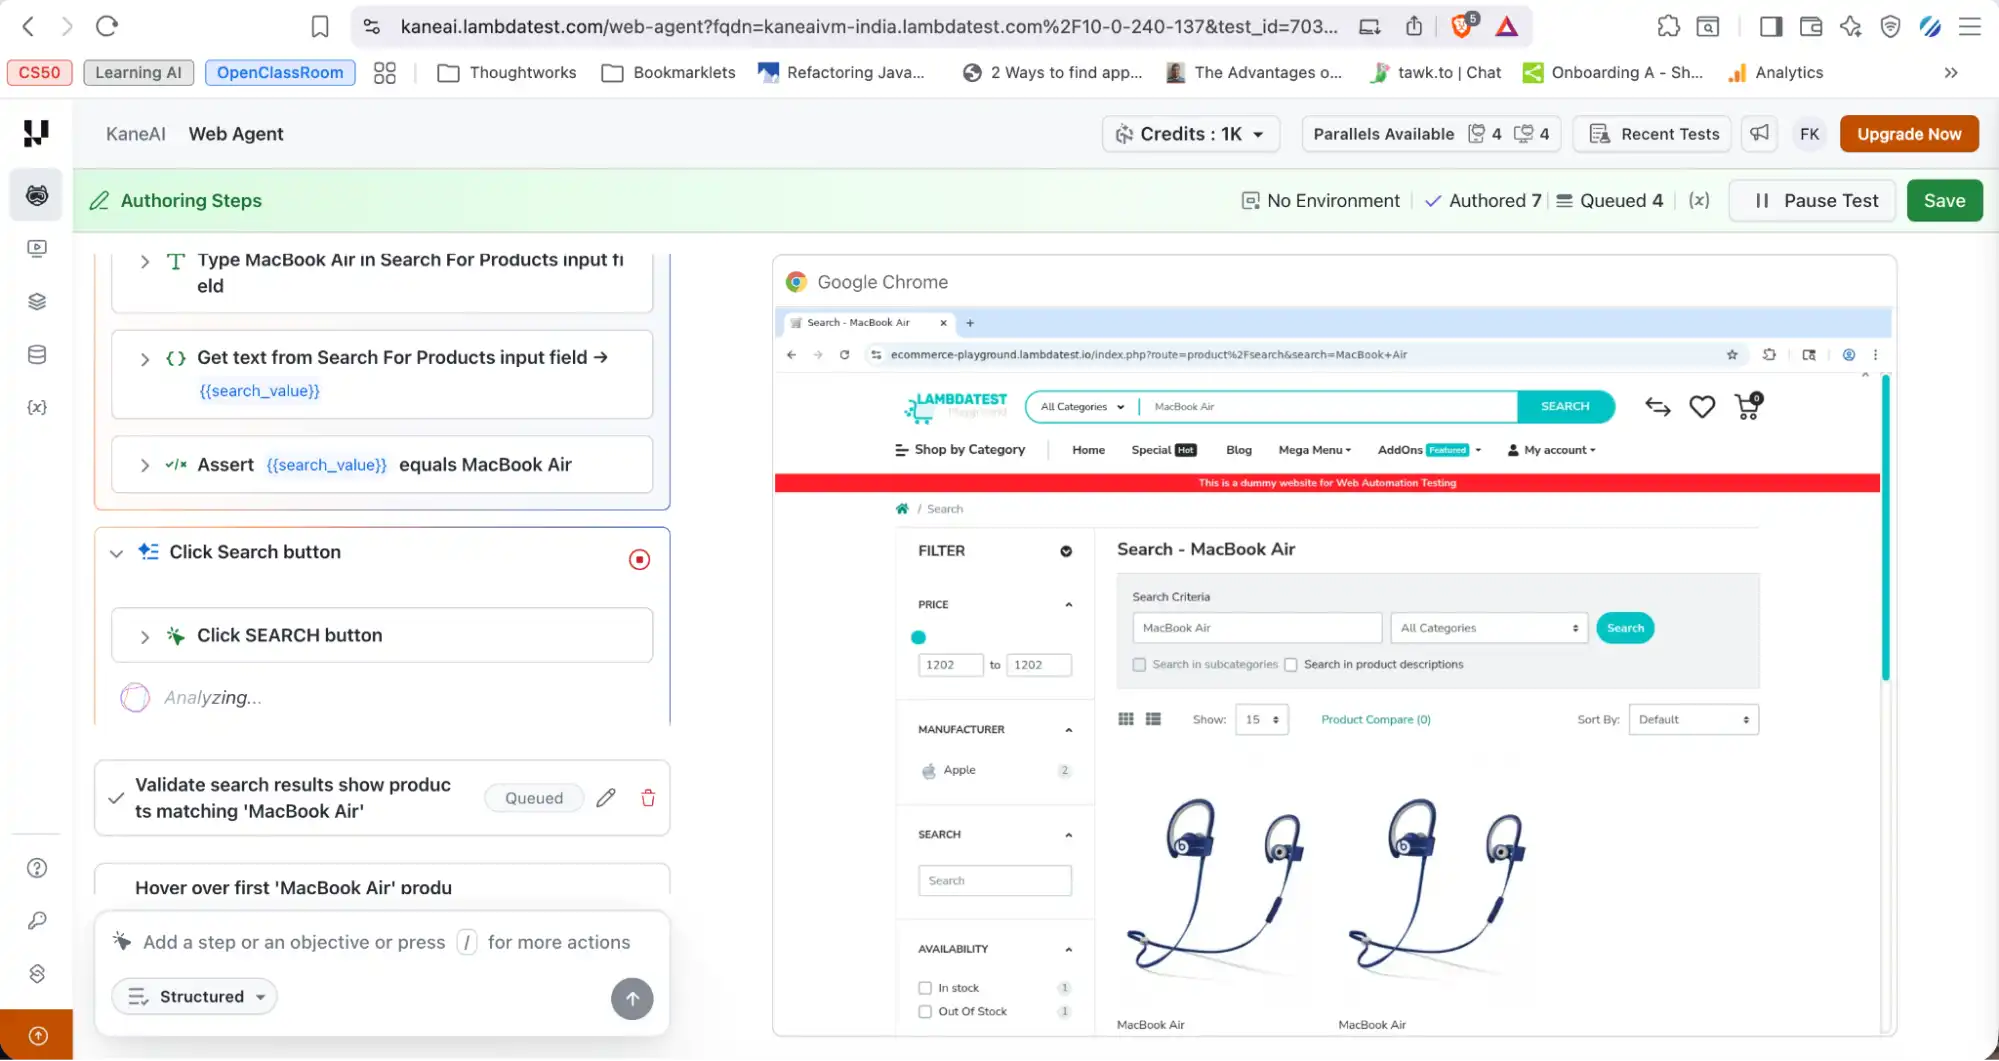Viewport: 1999px width, 1061px height.
Task: Click the header SEARCH button on the shop
Action: coord(1564,406)
